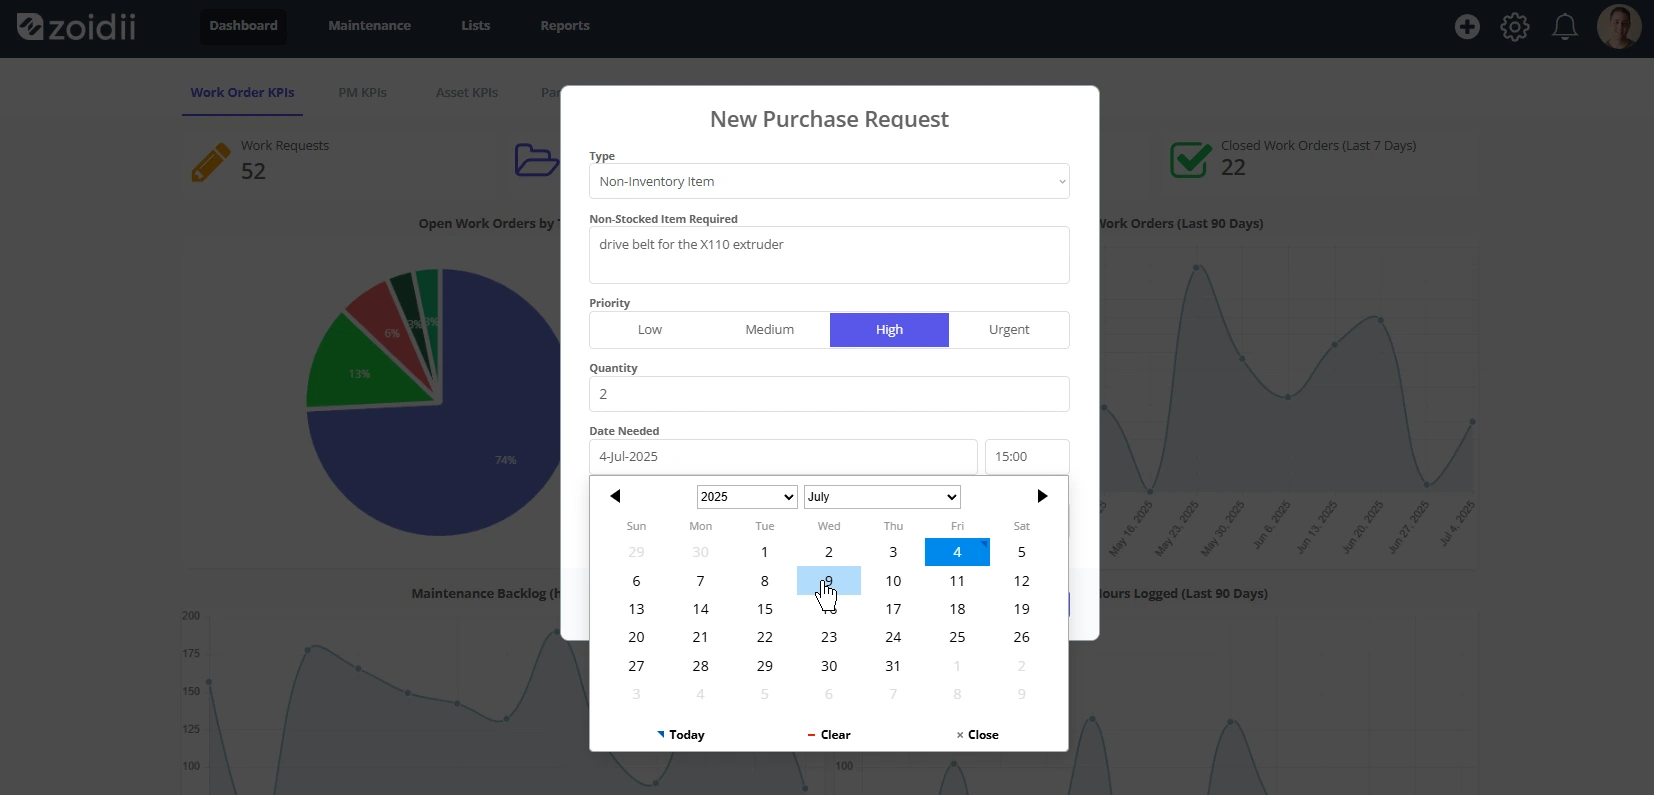Go to previous month arrow

[x=615, y=496]
